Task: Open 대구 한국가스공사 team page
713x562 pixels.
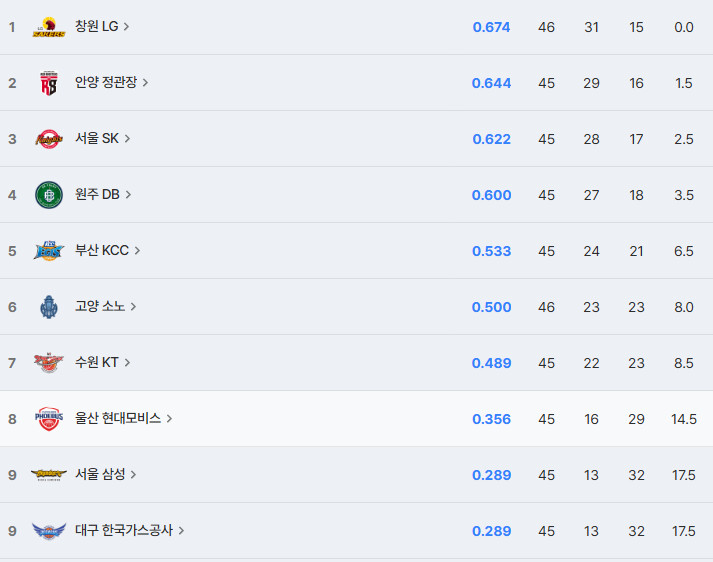Action: [x=124, y=530]
